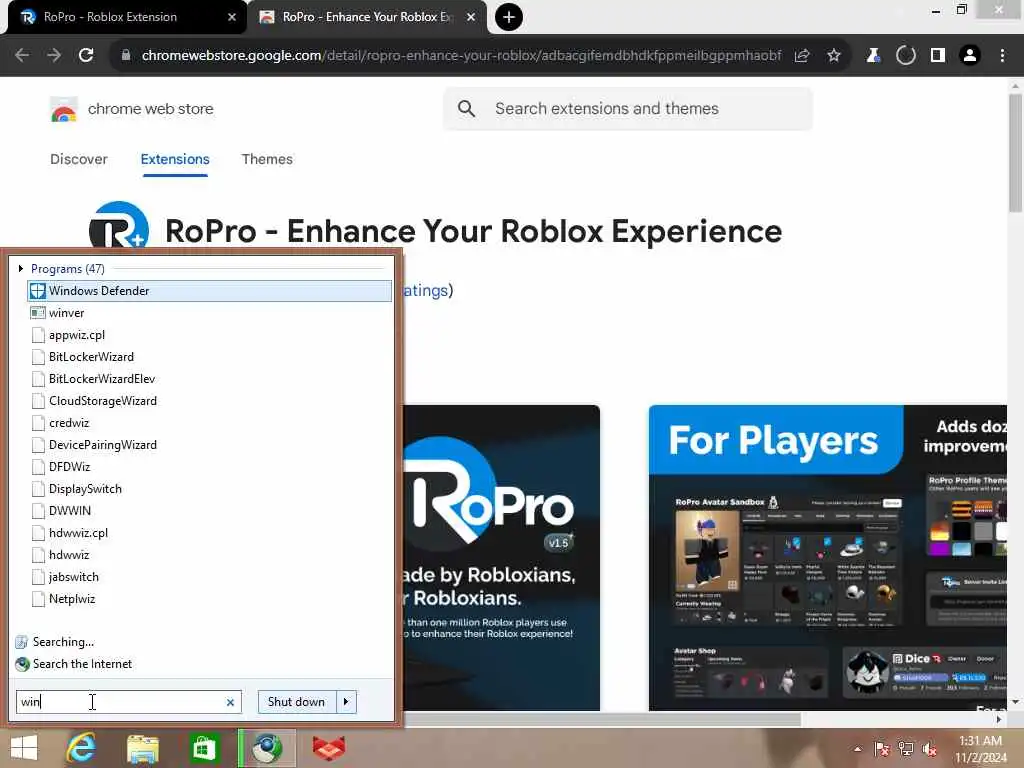This screenshot has height=768, width=1024.
Task: Open the Windows Start button
Action: pyautogui.click(x=24, y=748)
